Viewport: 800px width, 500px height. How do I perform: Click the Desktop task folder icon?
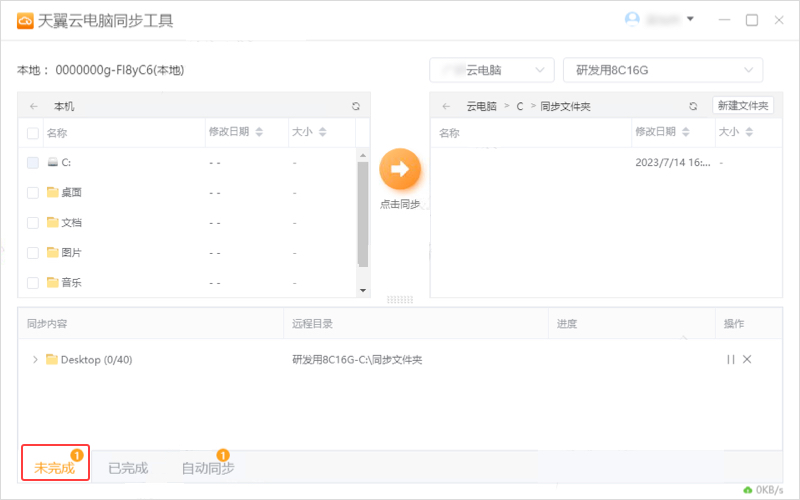pos(52,359)
